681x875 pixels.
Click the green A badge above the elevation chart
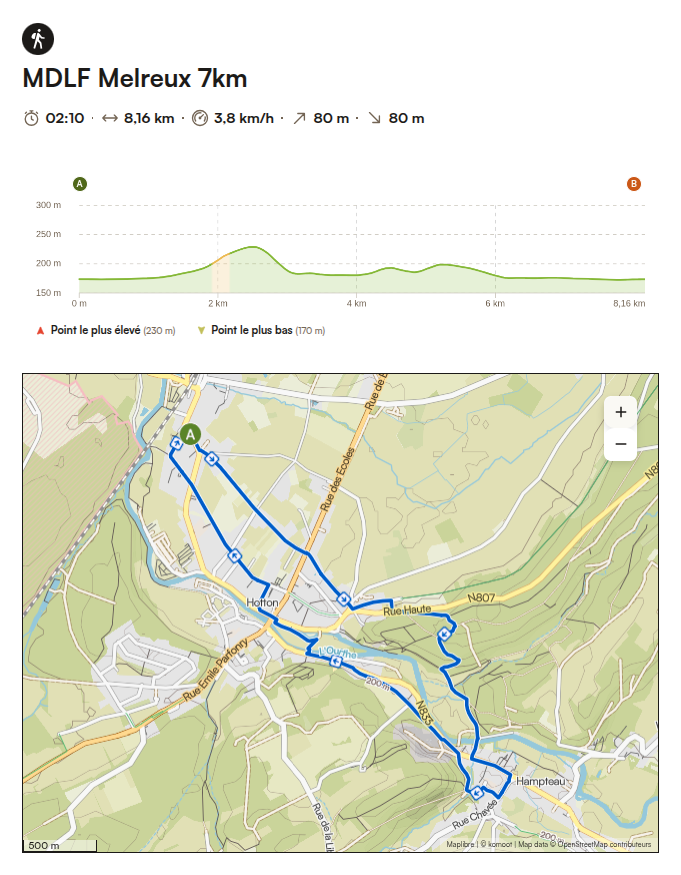[79, 183]
